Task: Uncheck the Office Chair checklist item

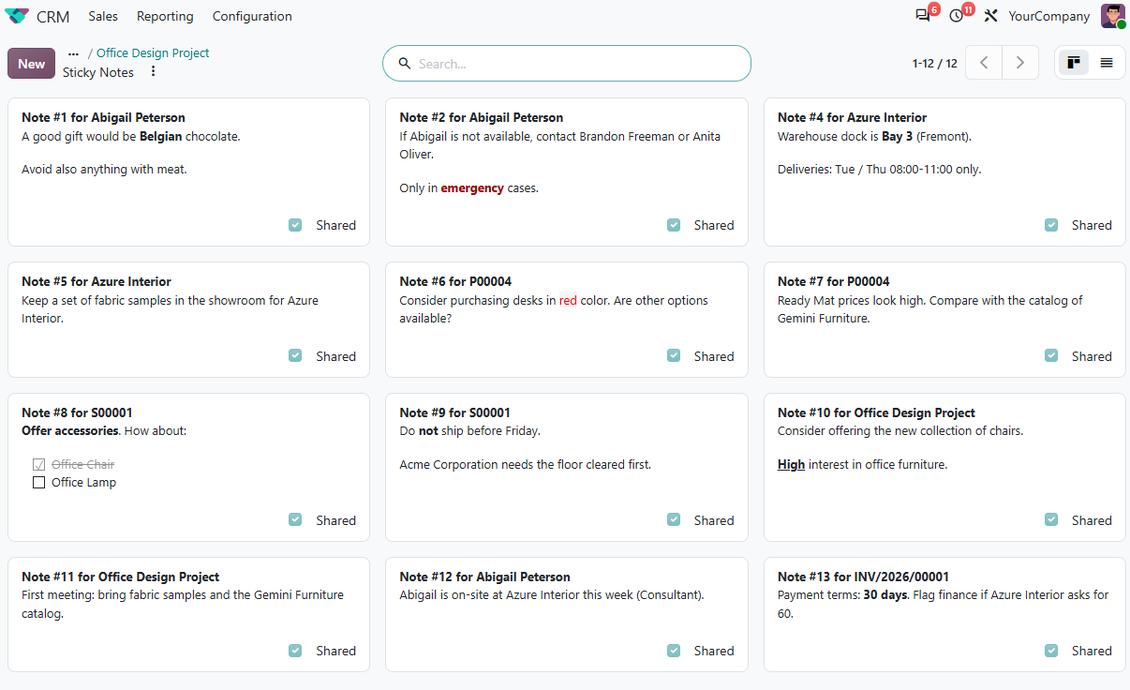Action: click(x=39, y=464)
